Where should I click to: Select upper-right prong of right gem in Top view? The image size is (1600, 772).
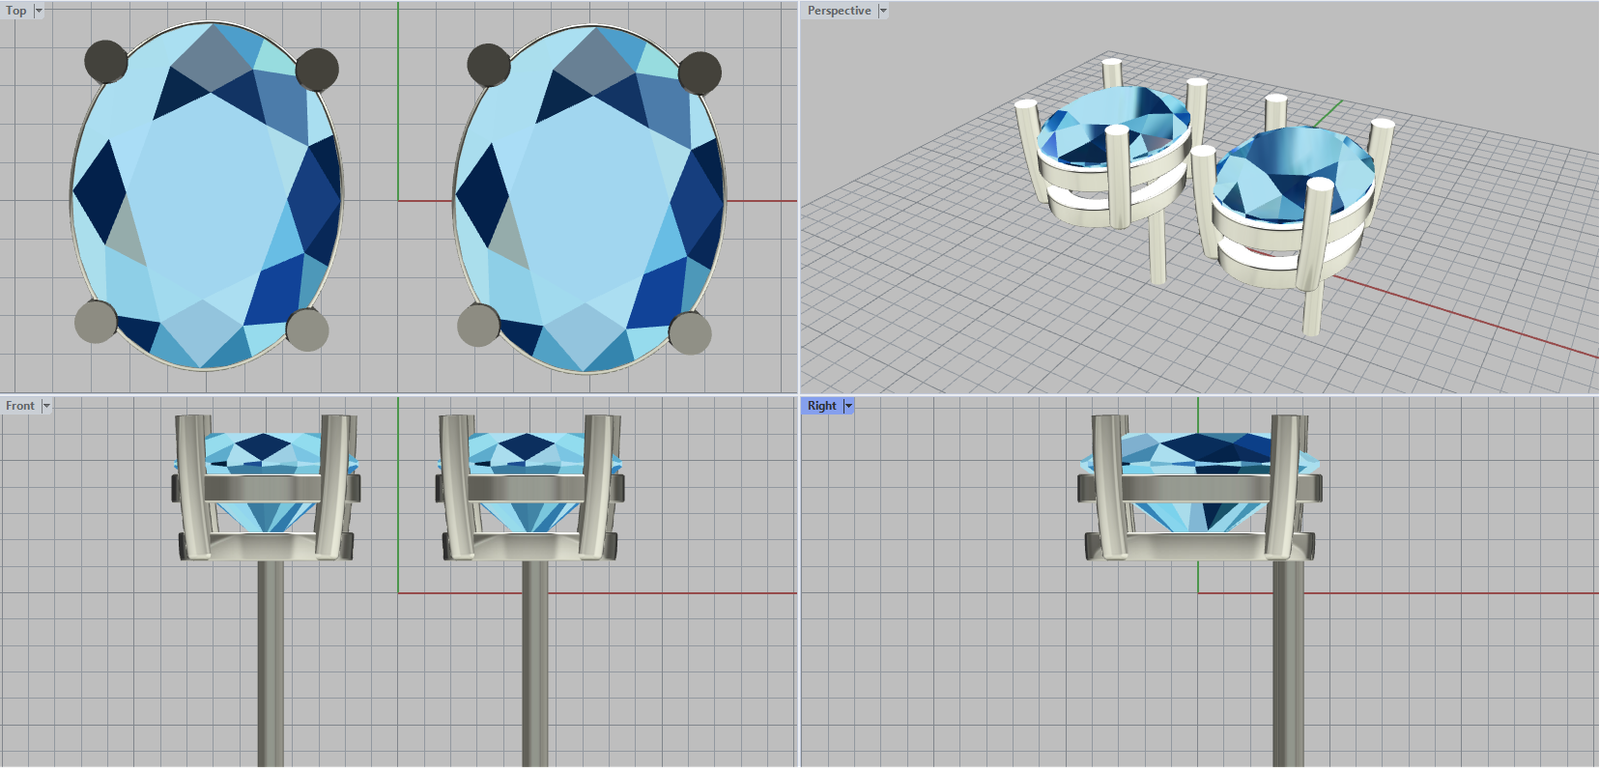point(700,73)
